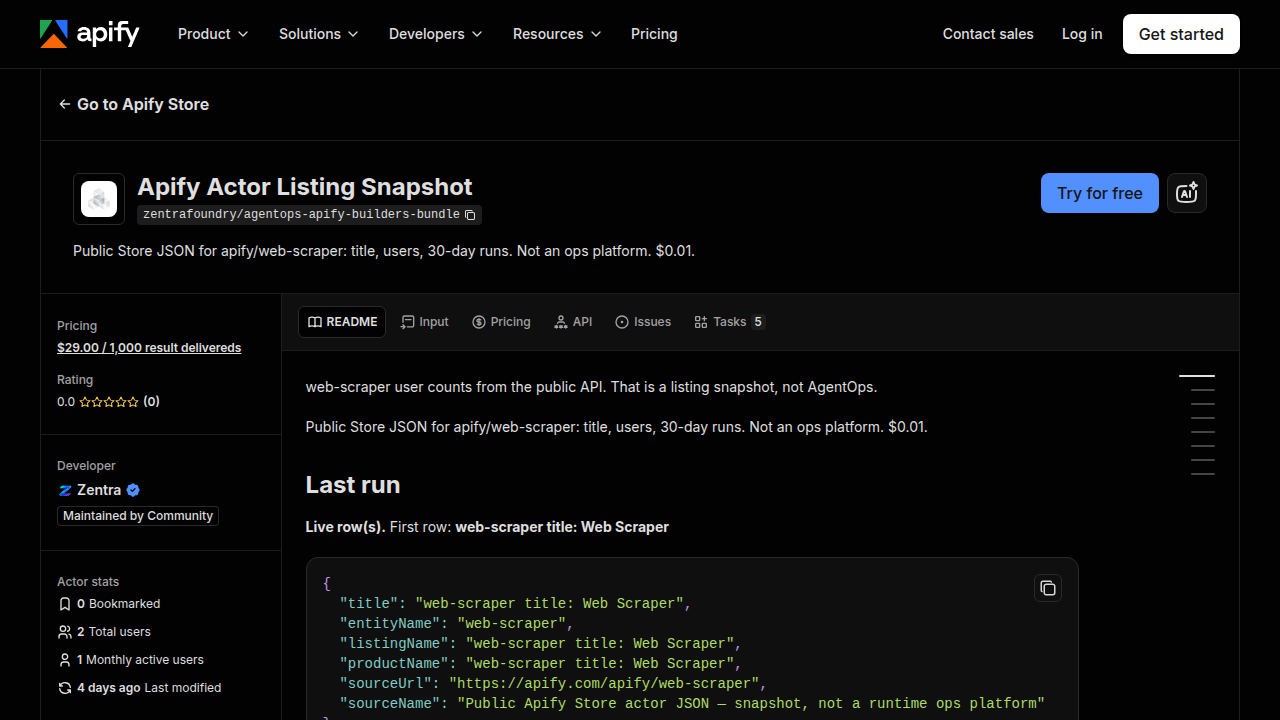Open the AI assistant icon button
The image size is (1280, 720).
click(1187, 193)
